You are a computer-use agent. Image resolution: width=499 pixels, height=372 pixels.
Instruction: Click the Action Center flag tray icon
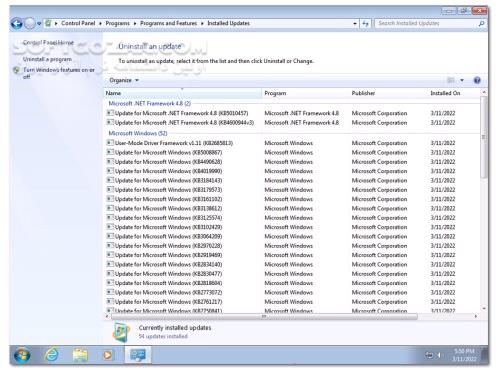[x=429, y=355]
